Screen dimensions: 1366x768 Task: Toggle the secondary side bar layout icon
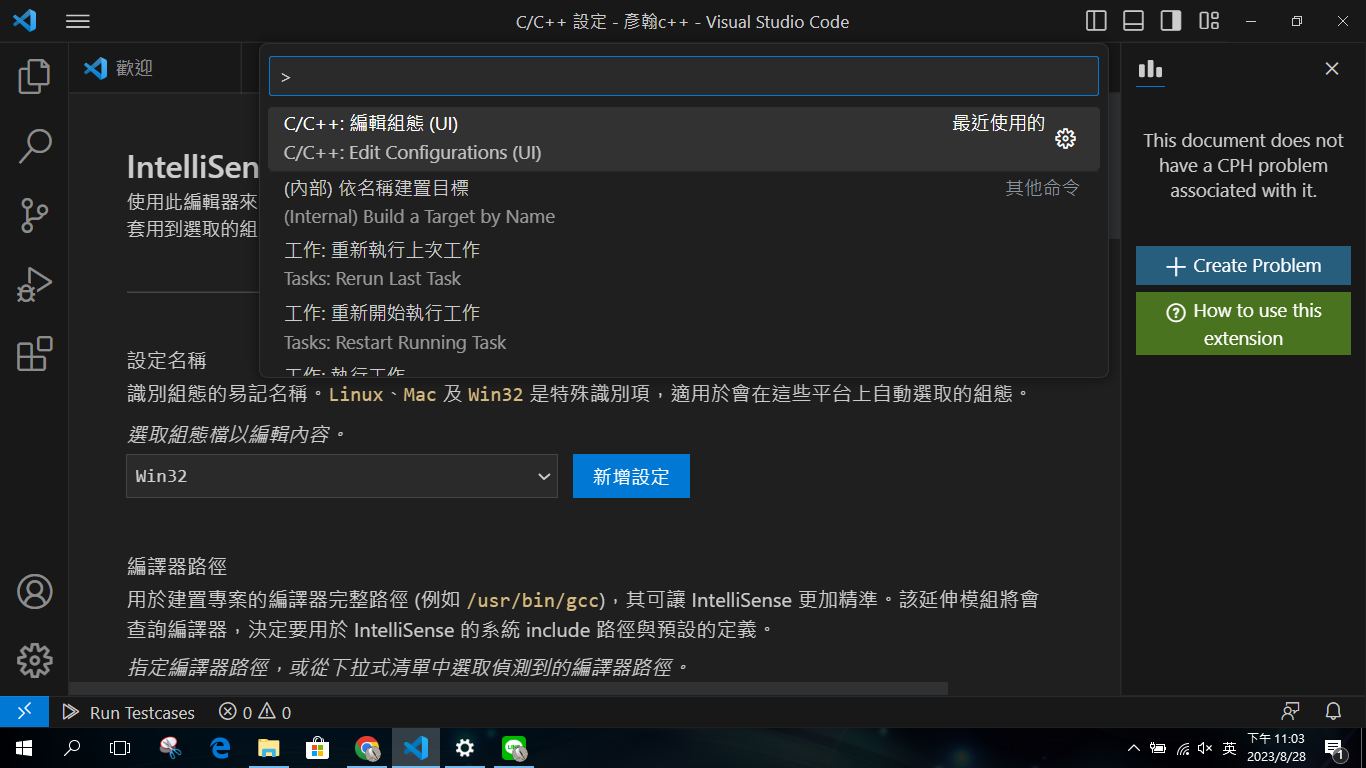click(1170, 21)
